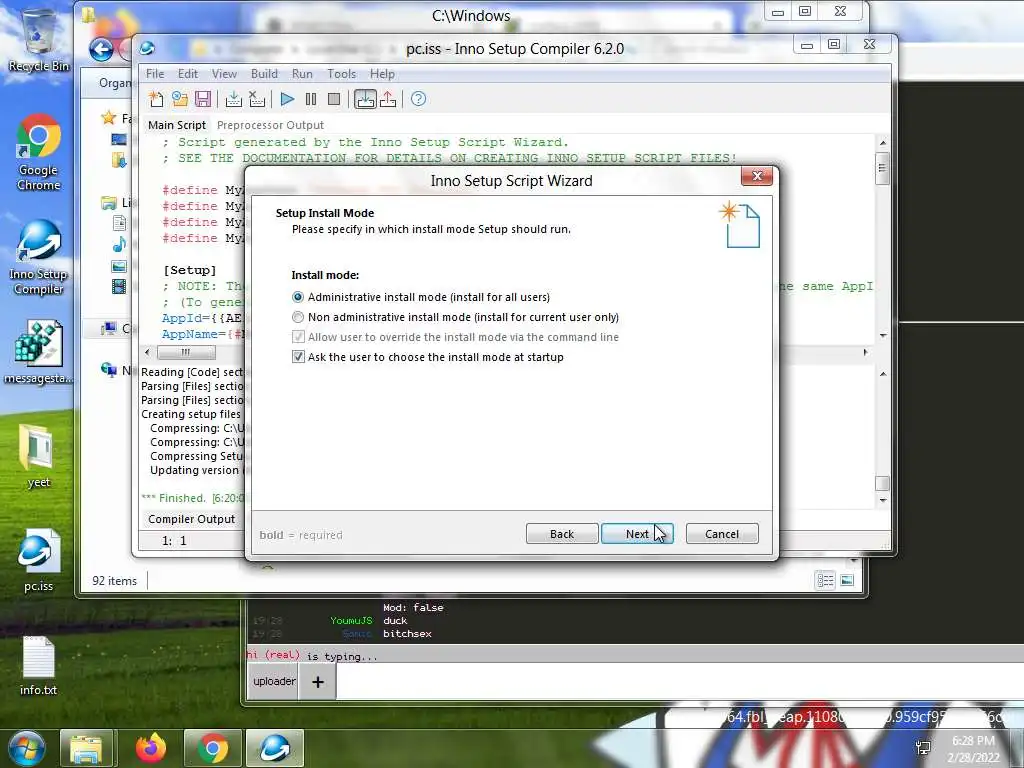The height and width of the screenshot is (768, 1024).
Task: Click the Explorer details view icon
Action: (825, 580)
